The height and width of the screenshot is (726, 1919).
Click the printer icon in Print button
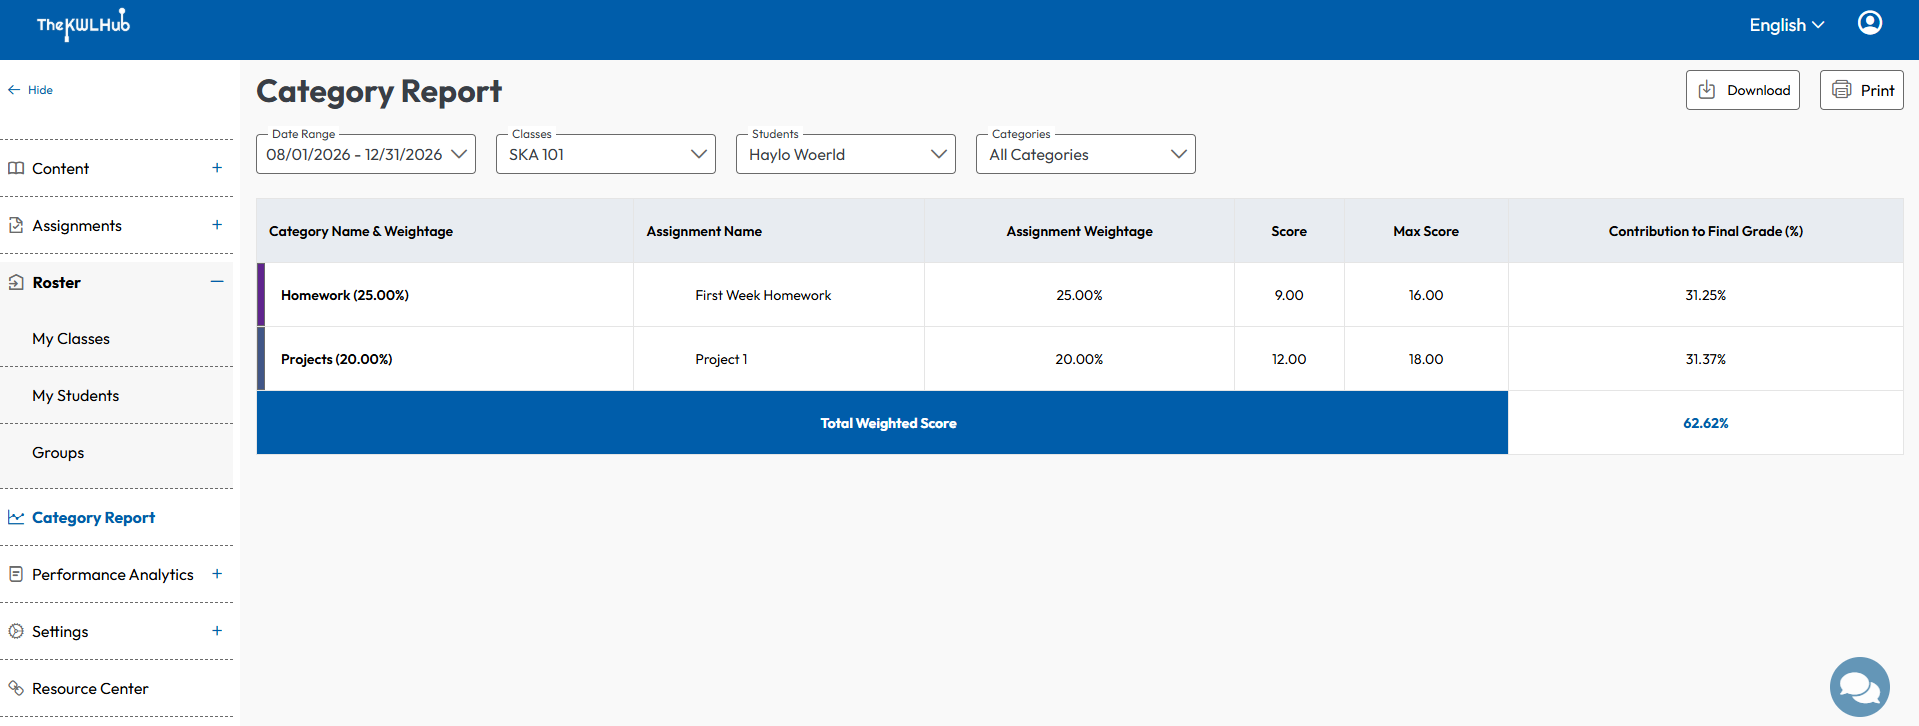pos(1841,90)
